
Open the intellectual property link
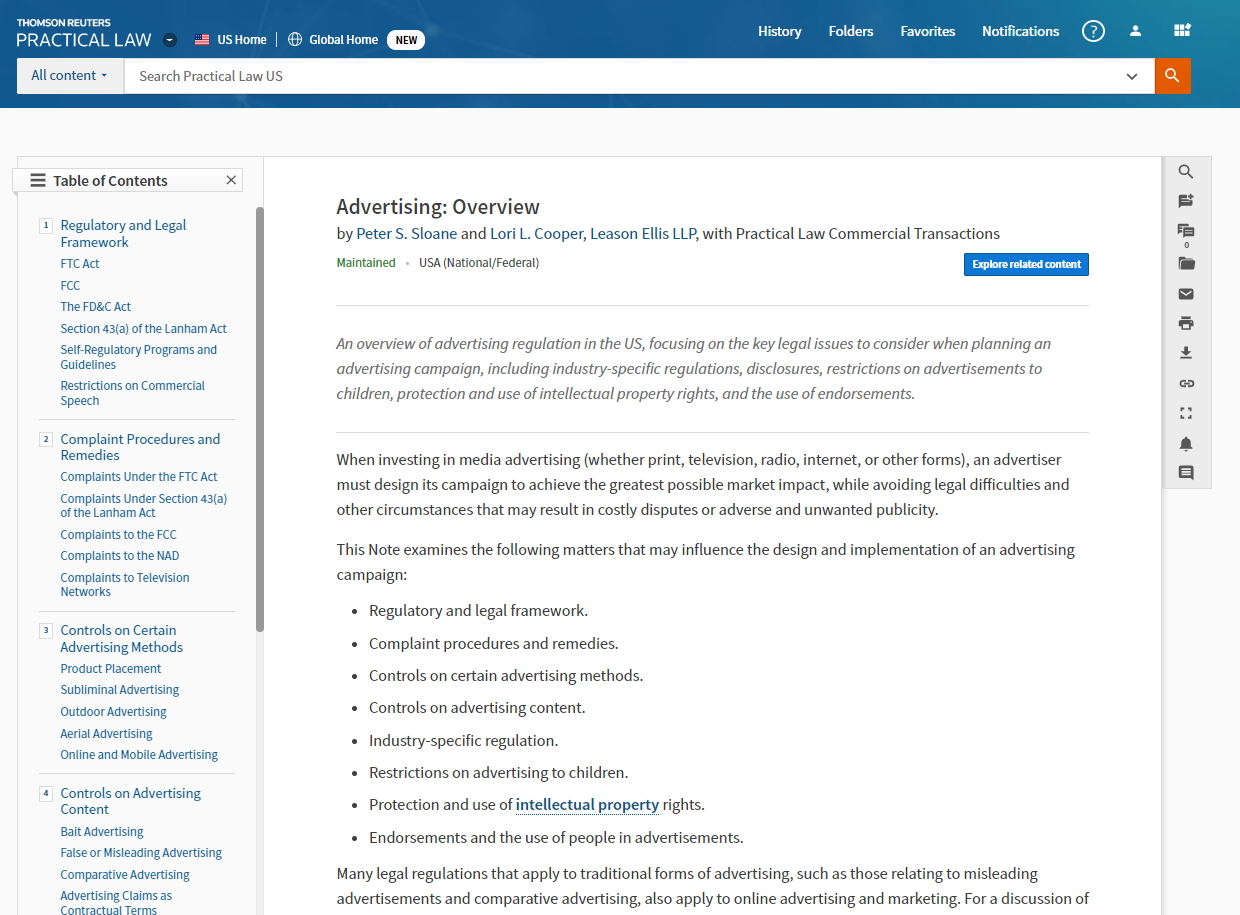[x=587, y=804]
